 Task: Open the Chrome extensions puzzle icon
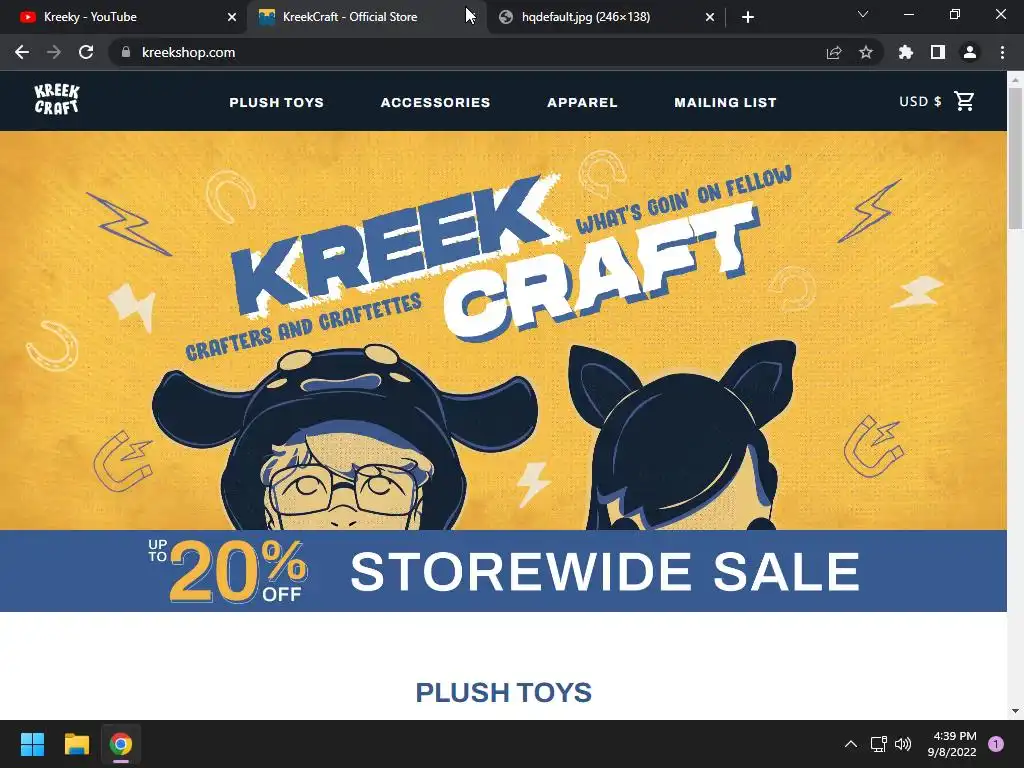tap(906, 52)
